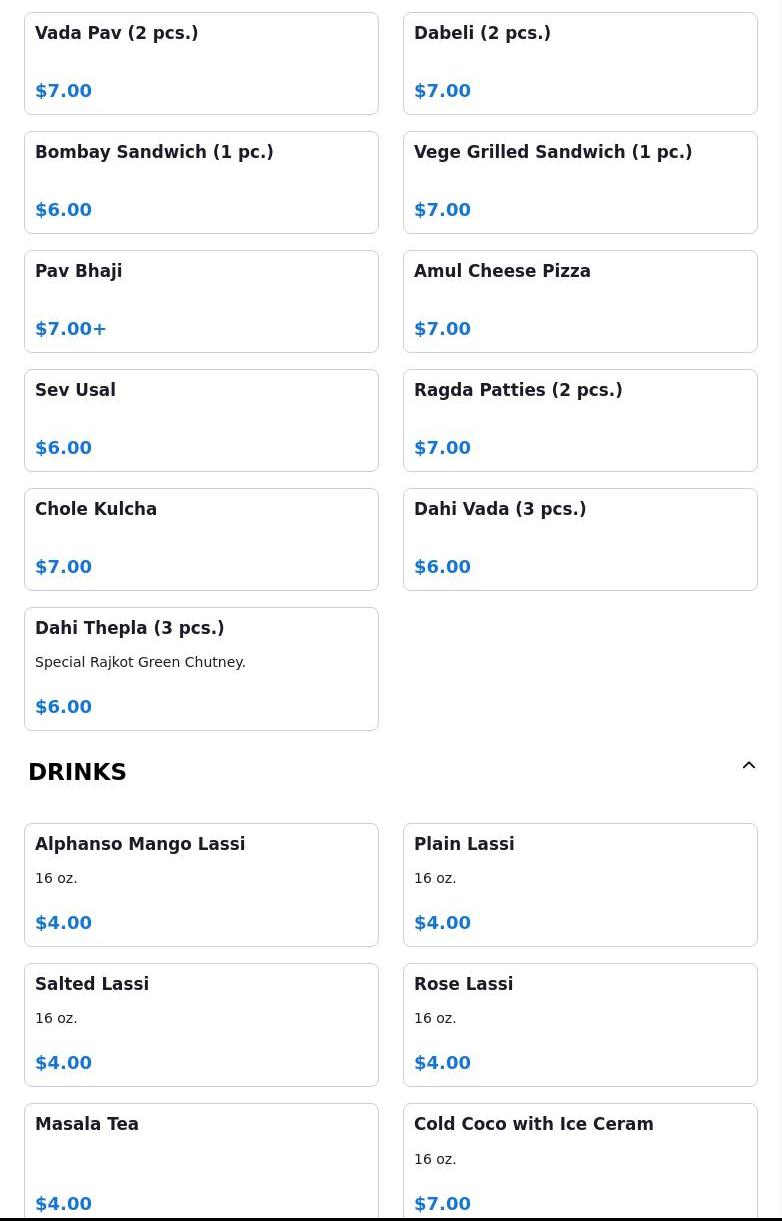The height and width of the screenshot is (1221, 782).
Task: Collapse the DRINKS section chevron
Action: coord(749,766)
